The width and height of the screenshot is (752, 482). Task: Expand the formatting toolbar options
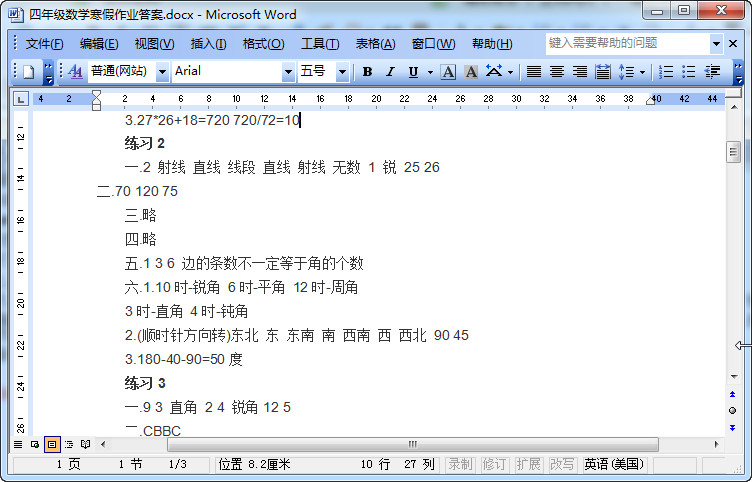pyautogui.click(x=739, y=72)
